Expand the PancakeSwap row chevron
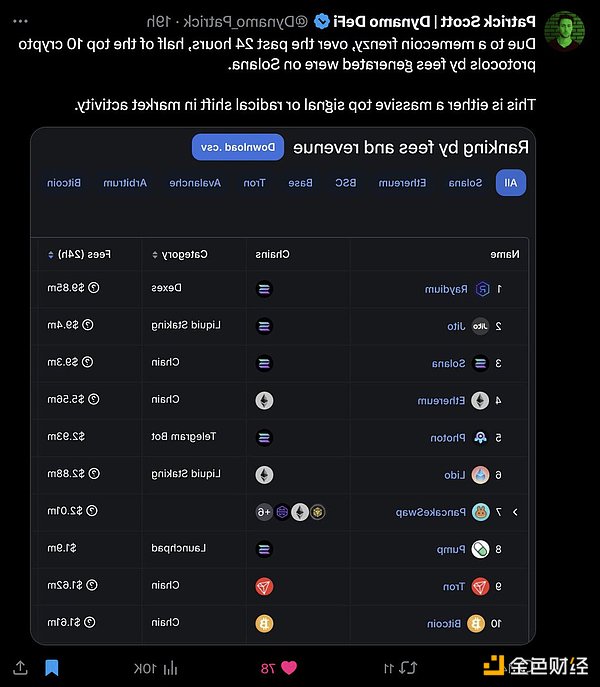The height and width of the screenshot is (687, 600). pos(514,512)
